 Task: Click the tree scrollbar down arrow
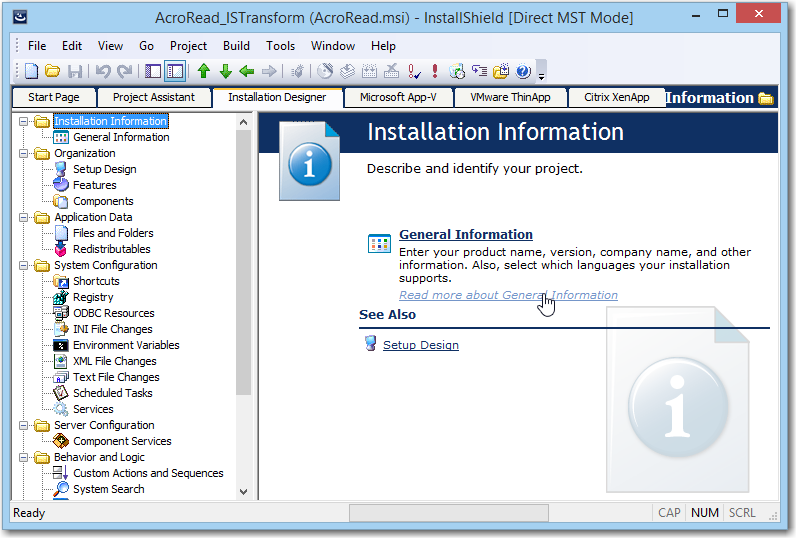244,491
